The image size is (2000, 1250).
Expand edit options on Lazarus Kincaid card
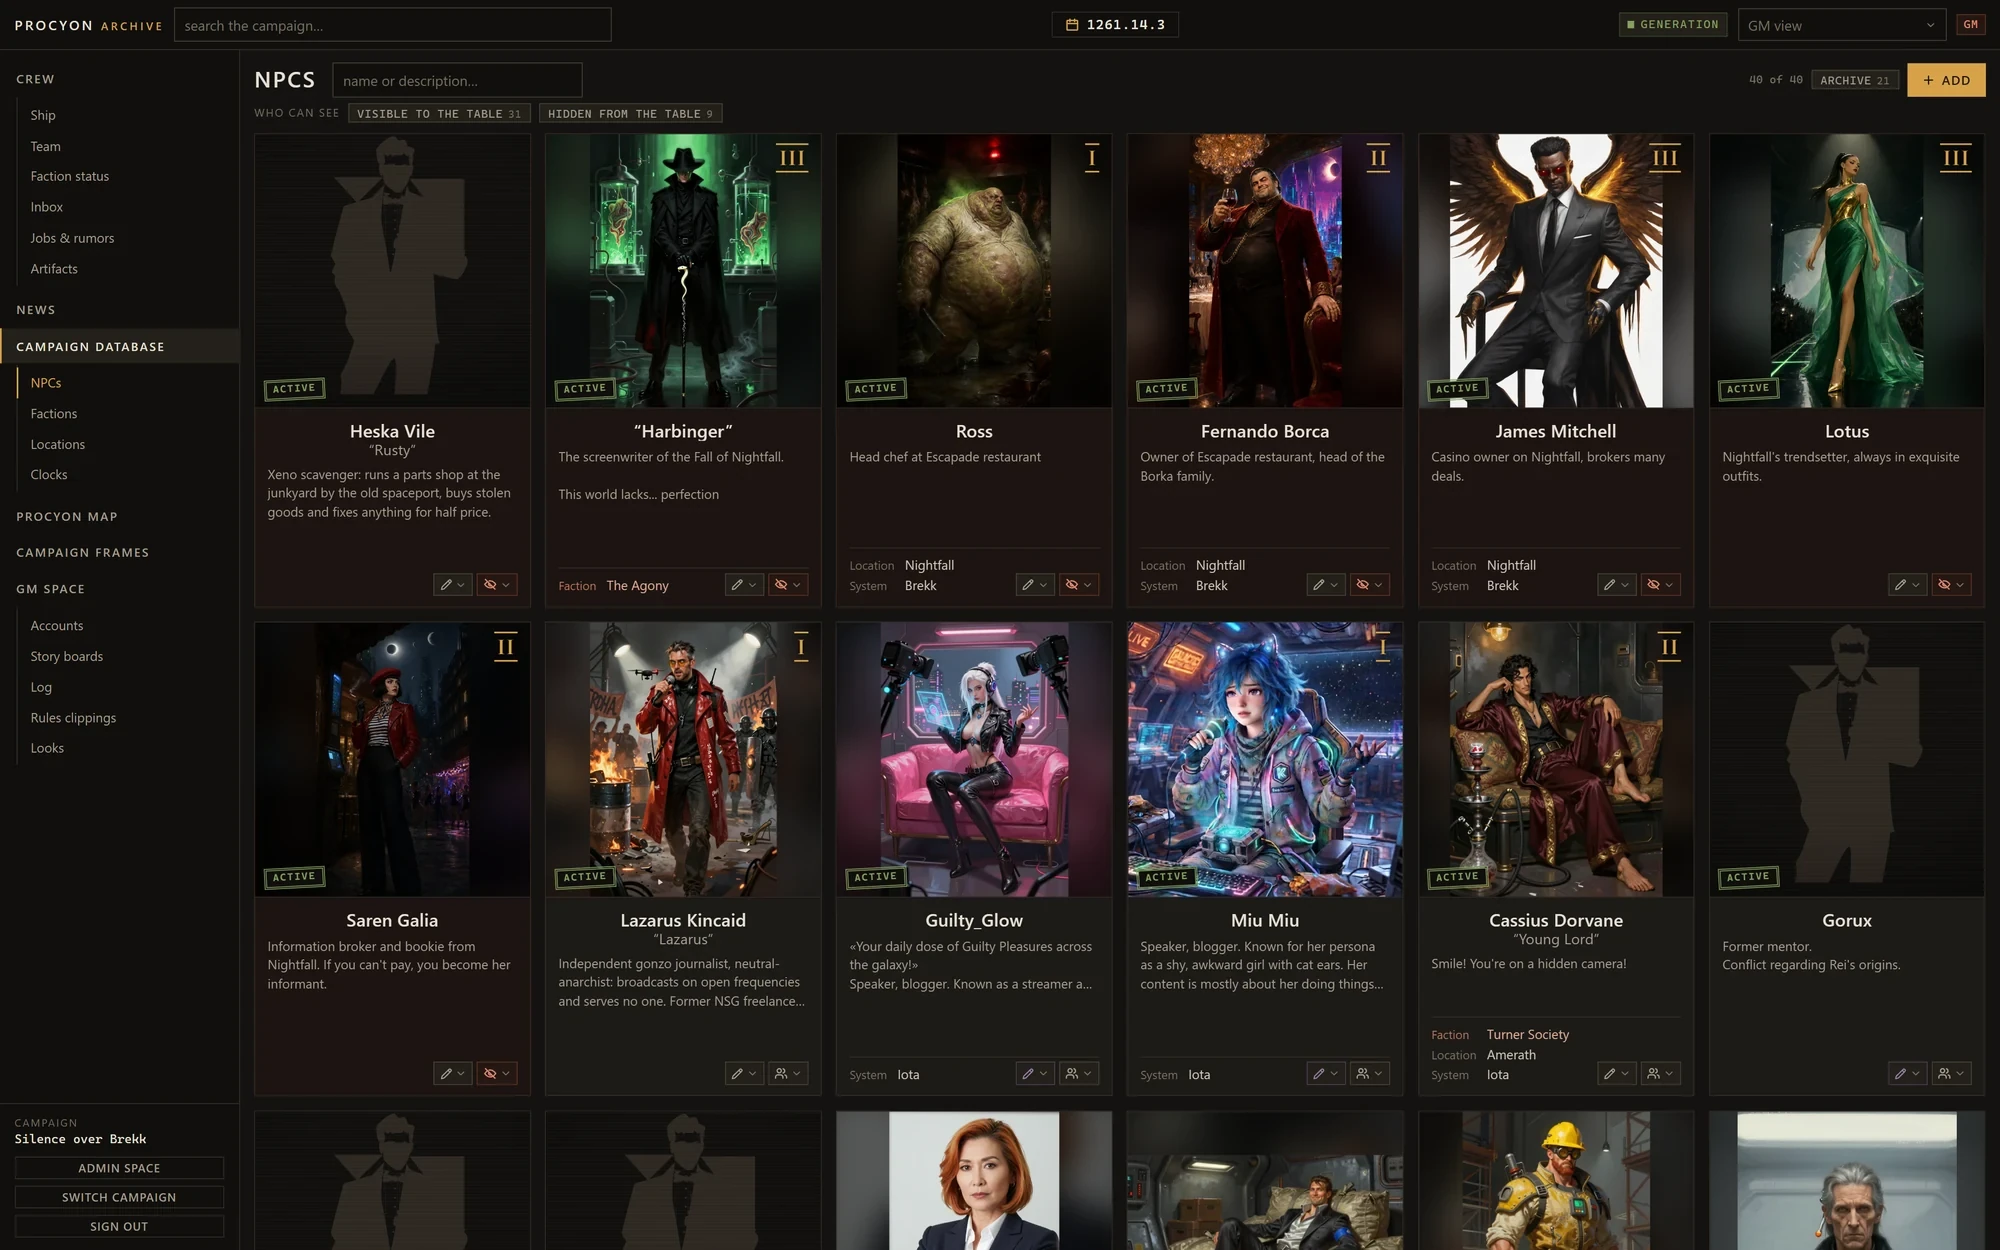pos(743,1074)
